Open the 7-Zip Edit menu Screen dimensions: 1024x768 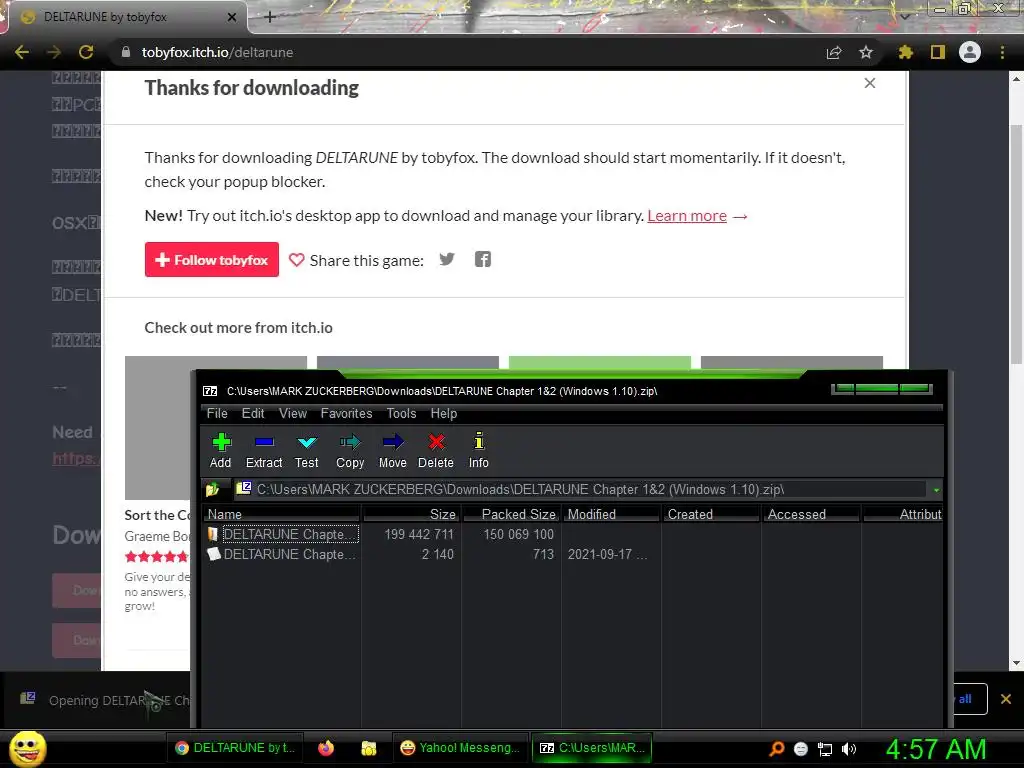click(x=253, y=413)
